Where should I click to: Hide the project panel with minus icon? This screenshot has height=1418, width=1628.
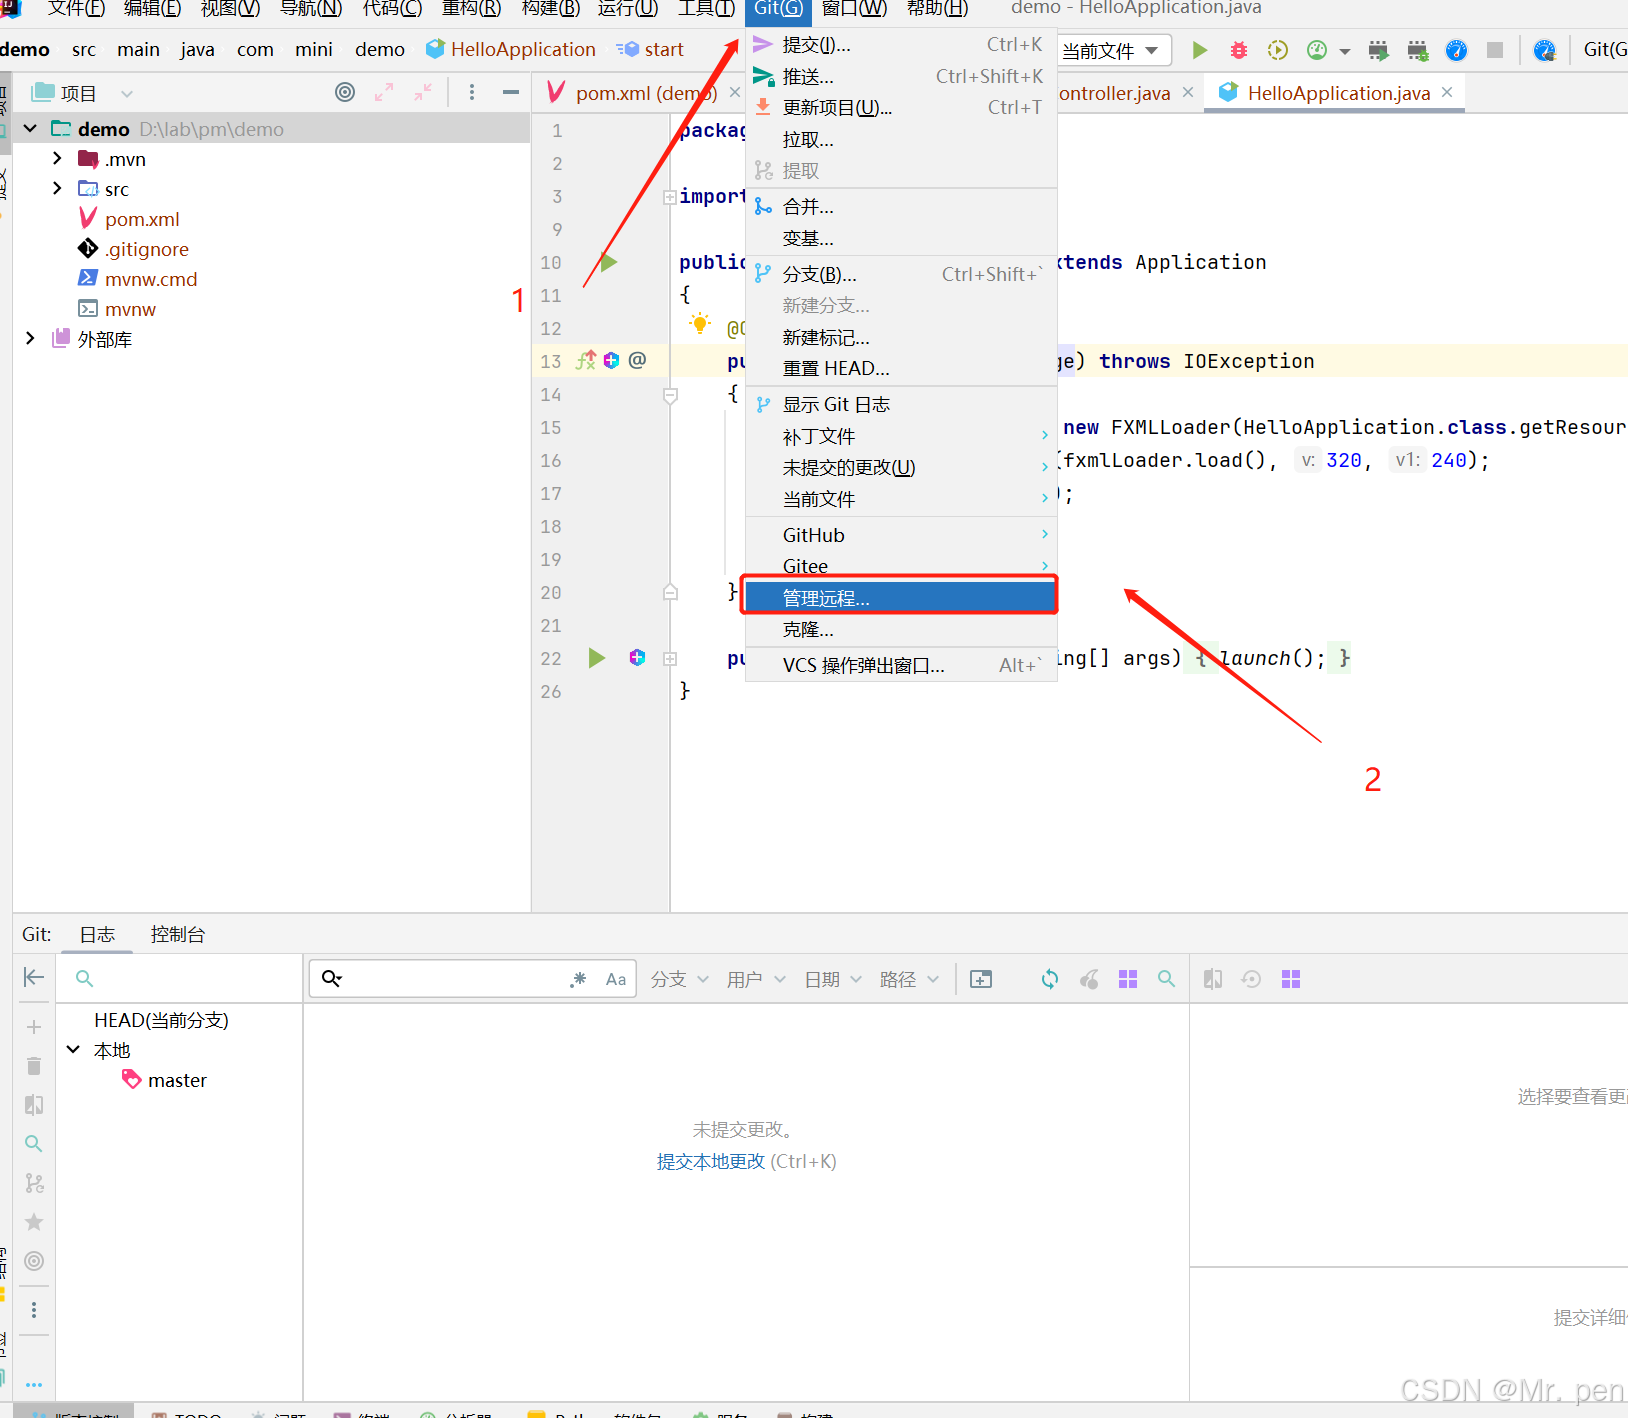point(511,92)
